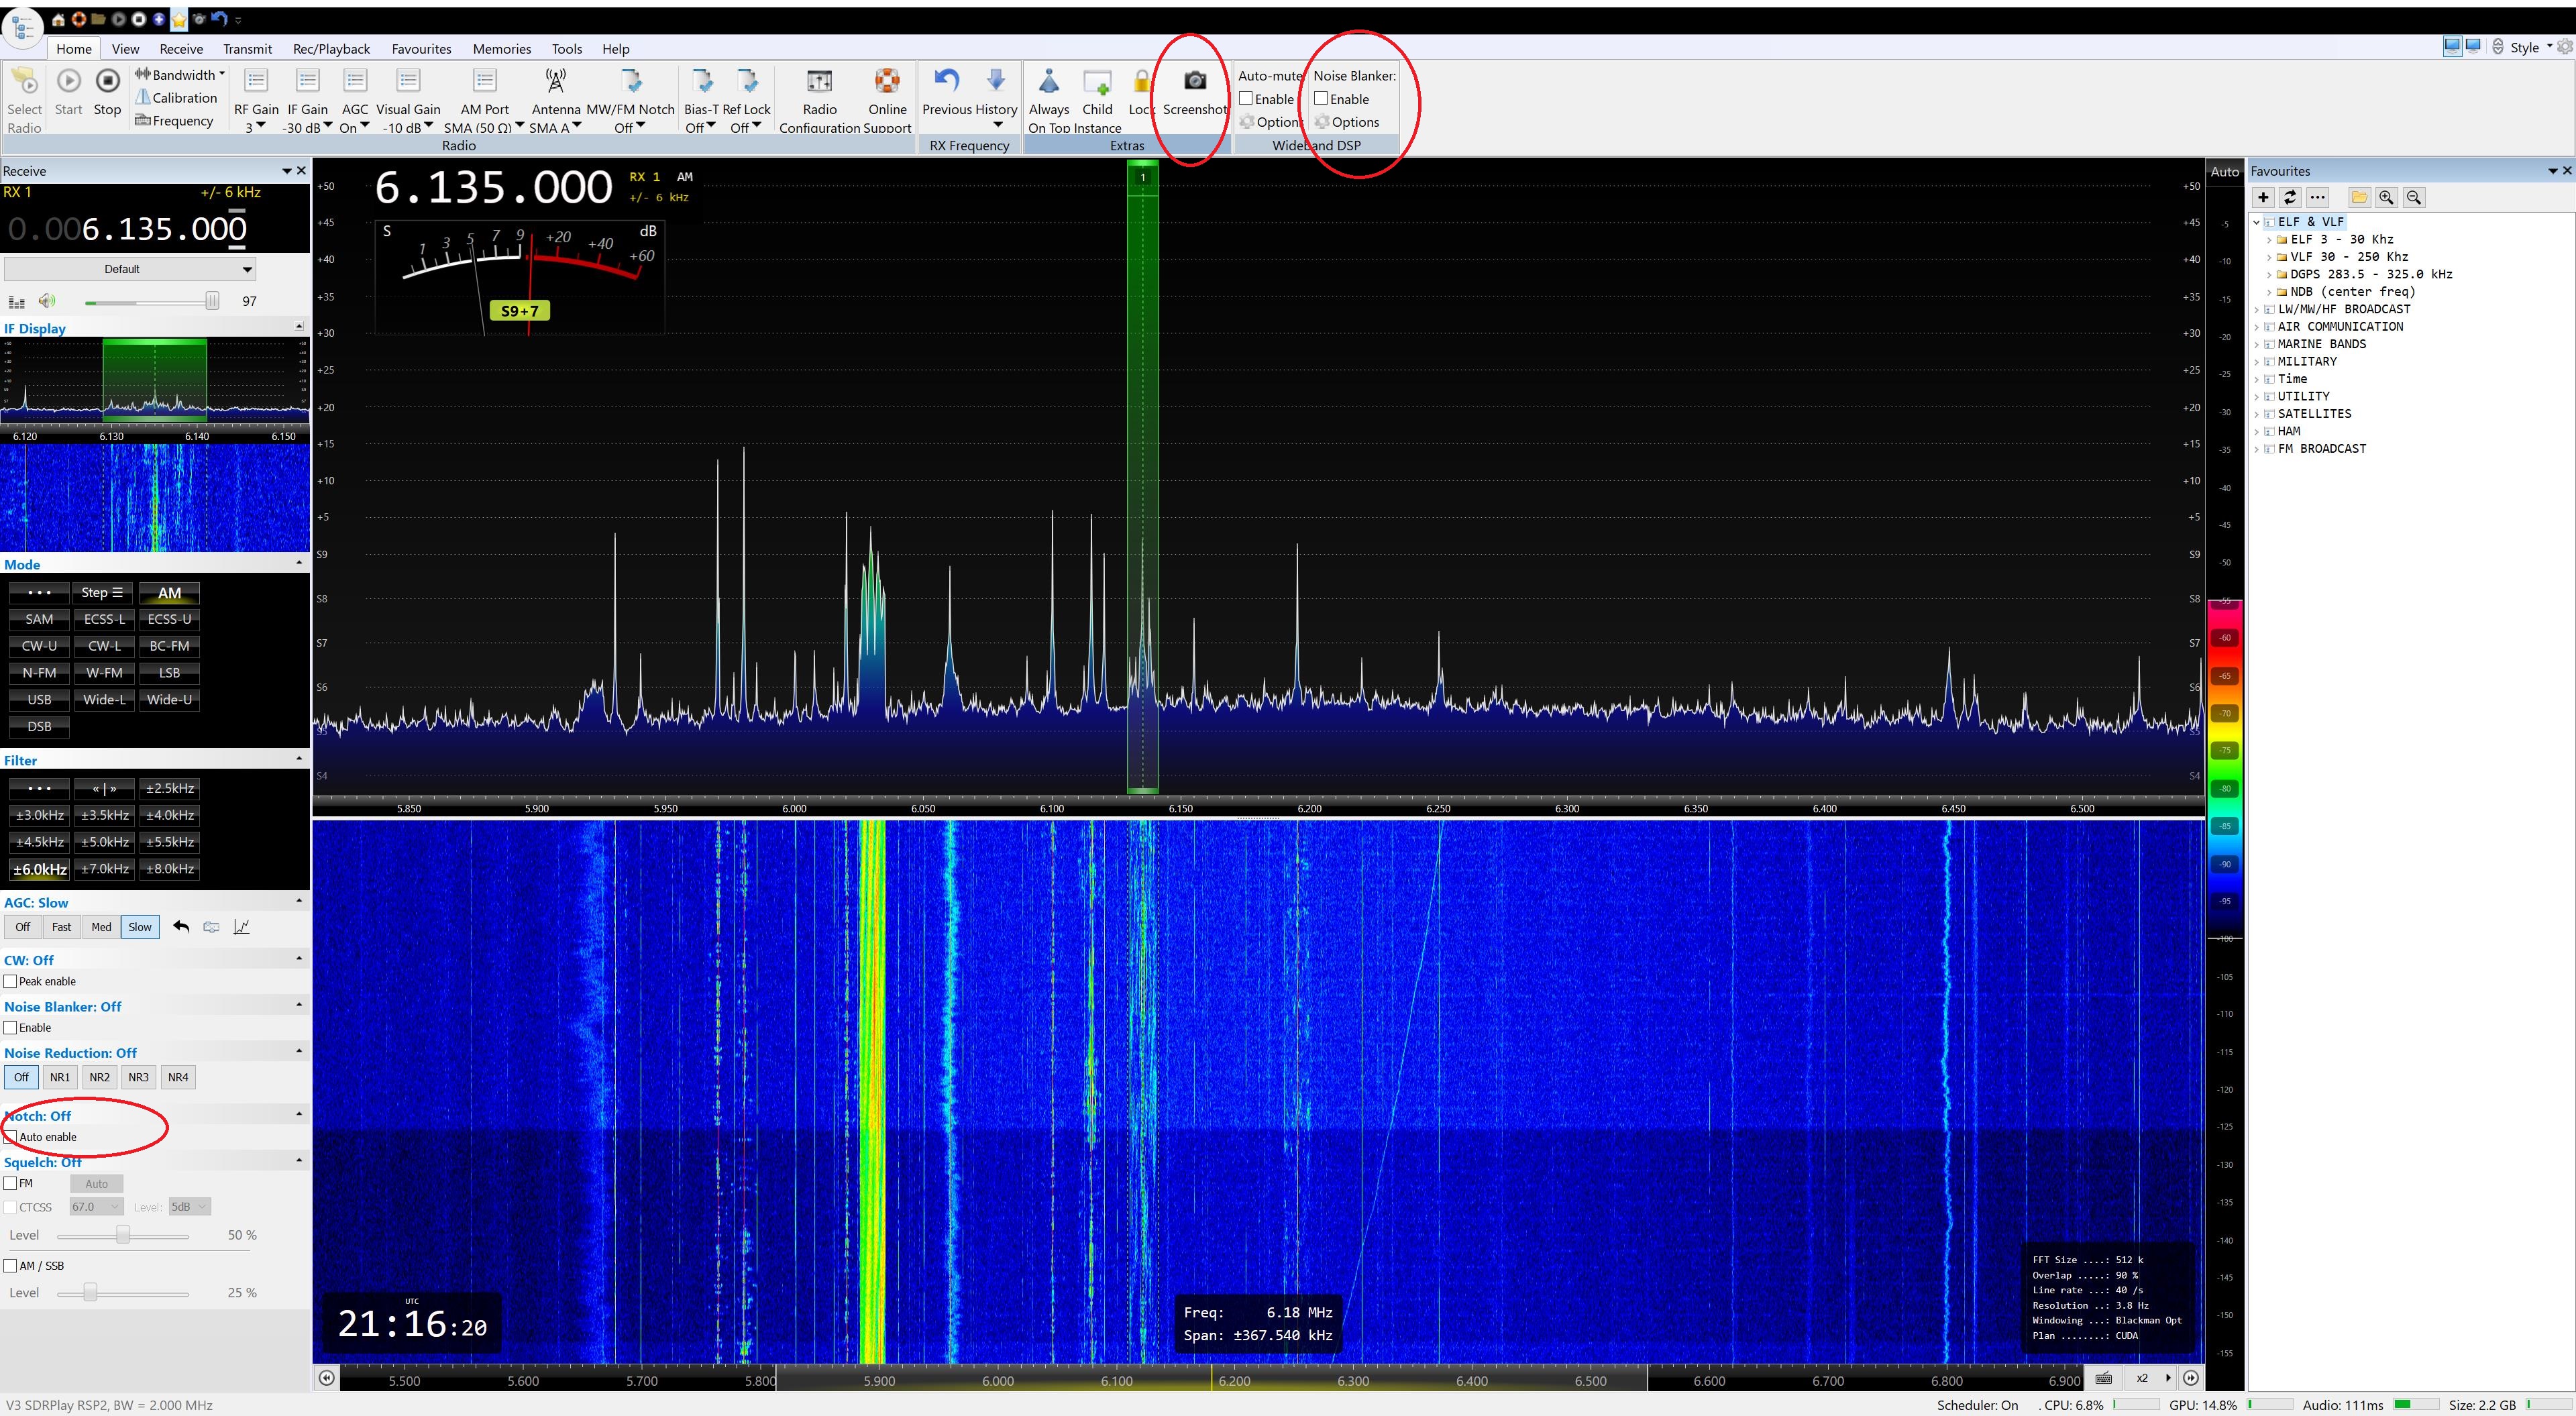Click the audio volume slider
The image size is (2576, 1416).
click(150, 301)
